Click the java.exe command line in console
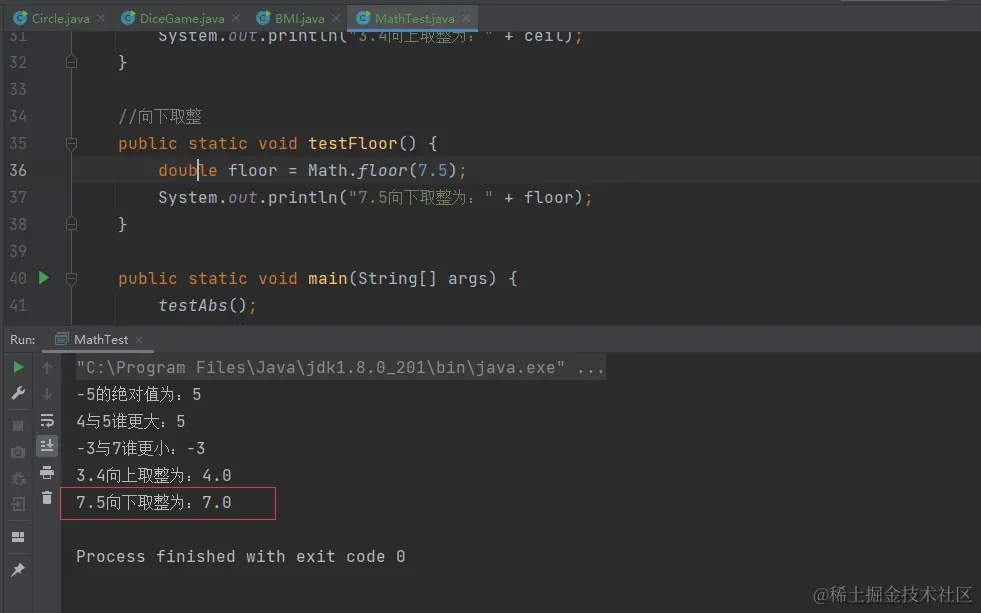The image size is (981, 613). click(x=340, y=367)
